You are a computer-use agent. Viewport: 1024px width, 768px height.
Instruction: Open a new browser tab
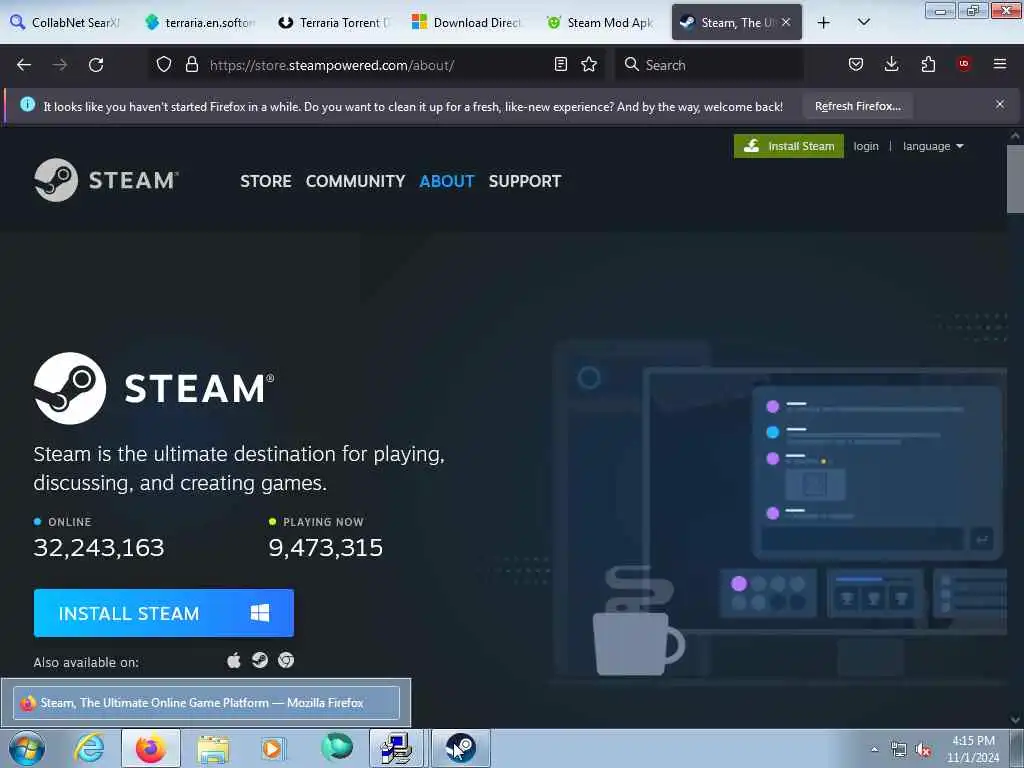click(x=824, y=23)
